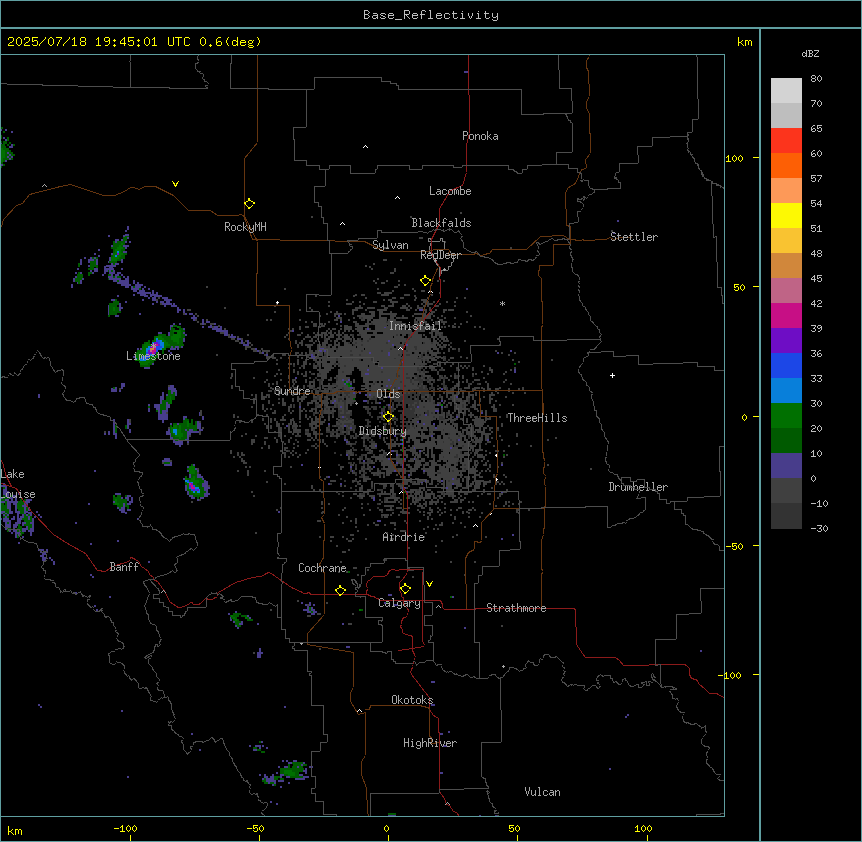
Task: Click the Ponoka city label
Action: pos(480,136)
